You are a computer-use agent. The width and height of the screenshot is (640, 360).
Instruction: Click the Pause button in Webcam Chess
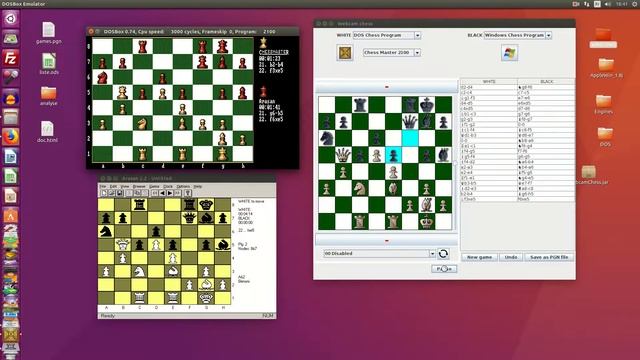(444, 269)
